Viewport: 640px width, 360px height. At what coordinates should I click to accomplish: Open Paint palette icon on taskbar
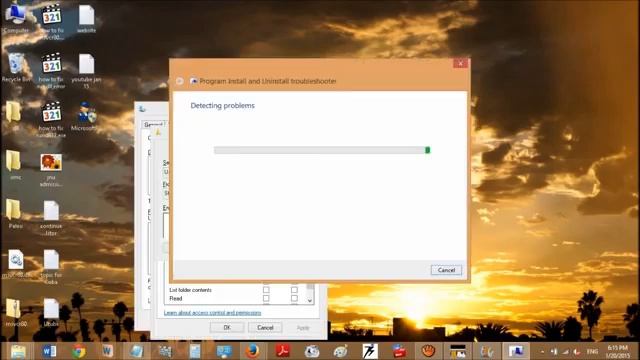click(340, 351)
